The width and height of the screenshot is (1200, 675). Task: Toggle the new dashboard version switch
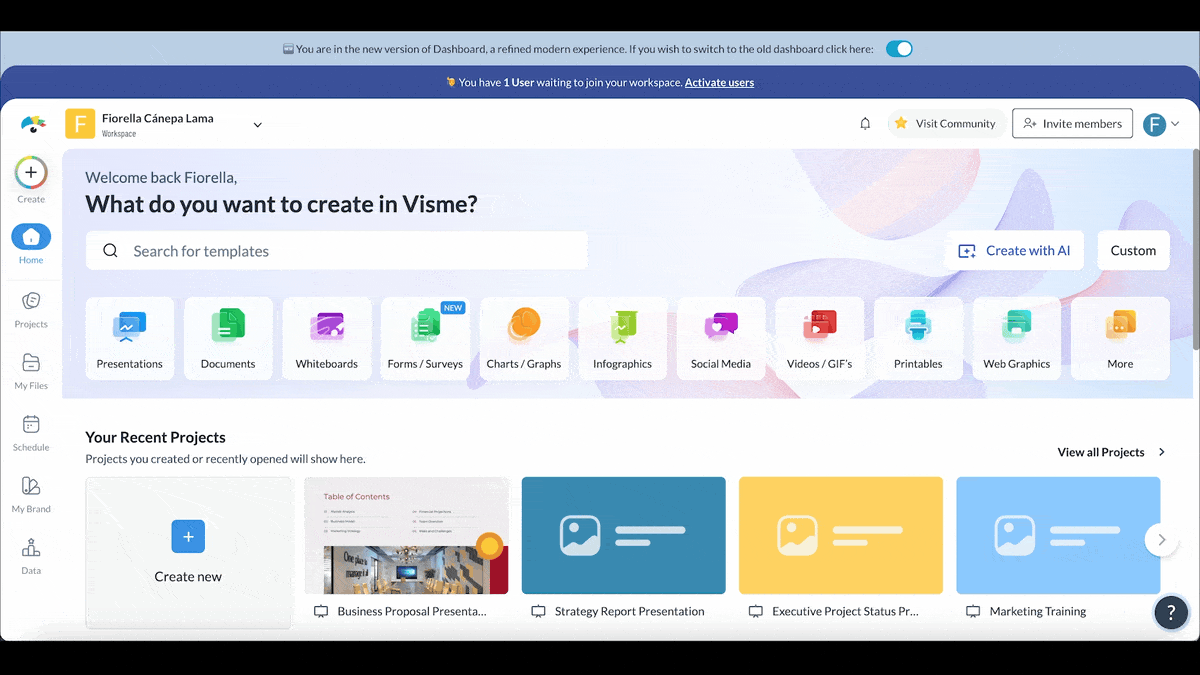pos(899,49)
